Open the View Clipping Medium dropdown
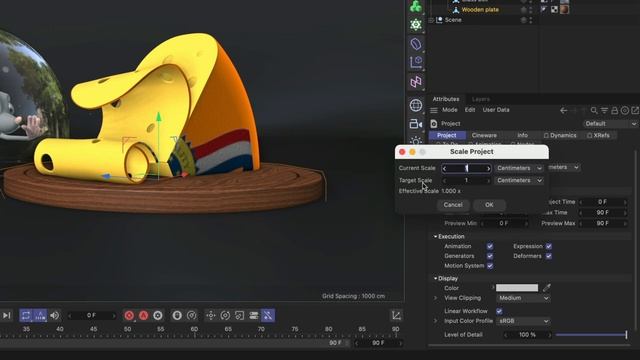The height and width of the screenshot is (360, 640). [523, 298]
